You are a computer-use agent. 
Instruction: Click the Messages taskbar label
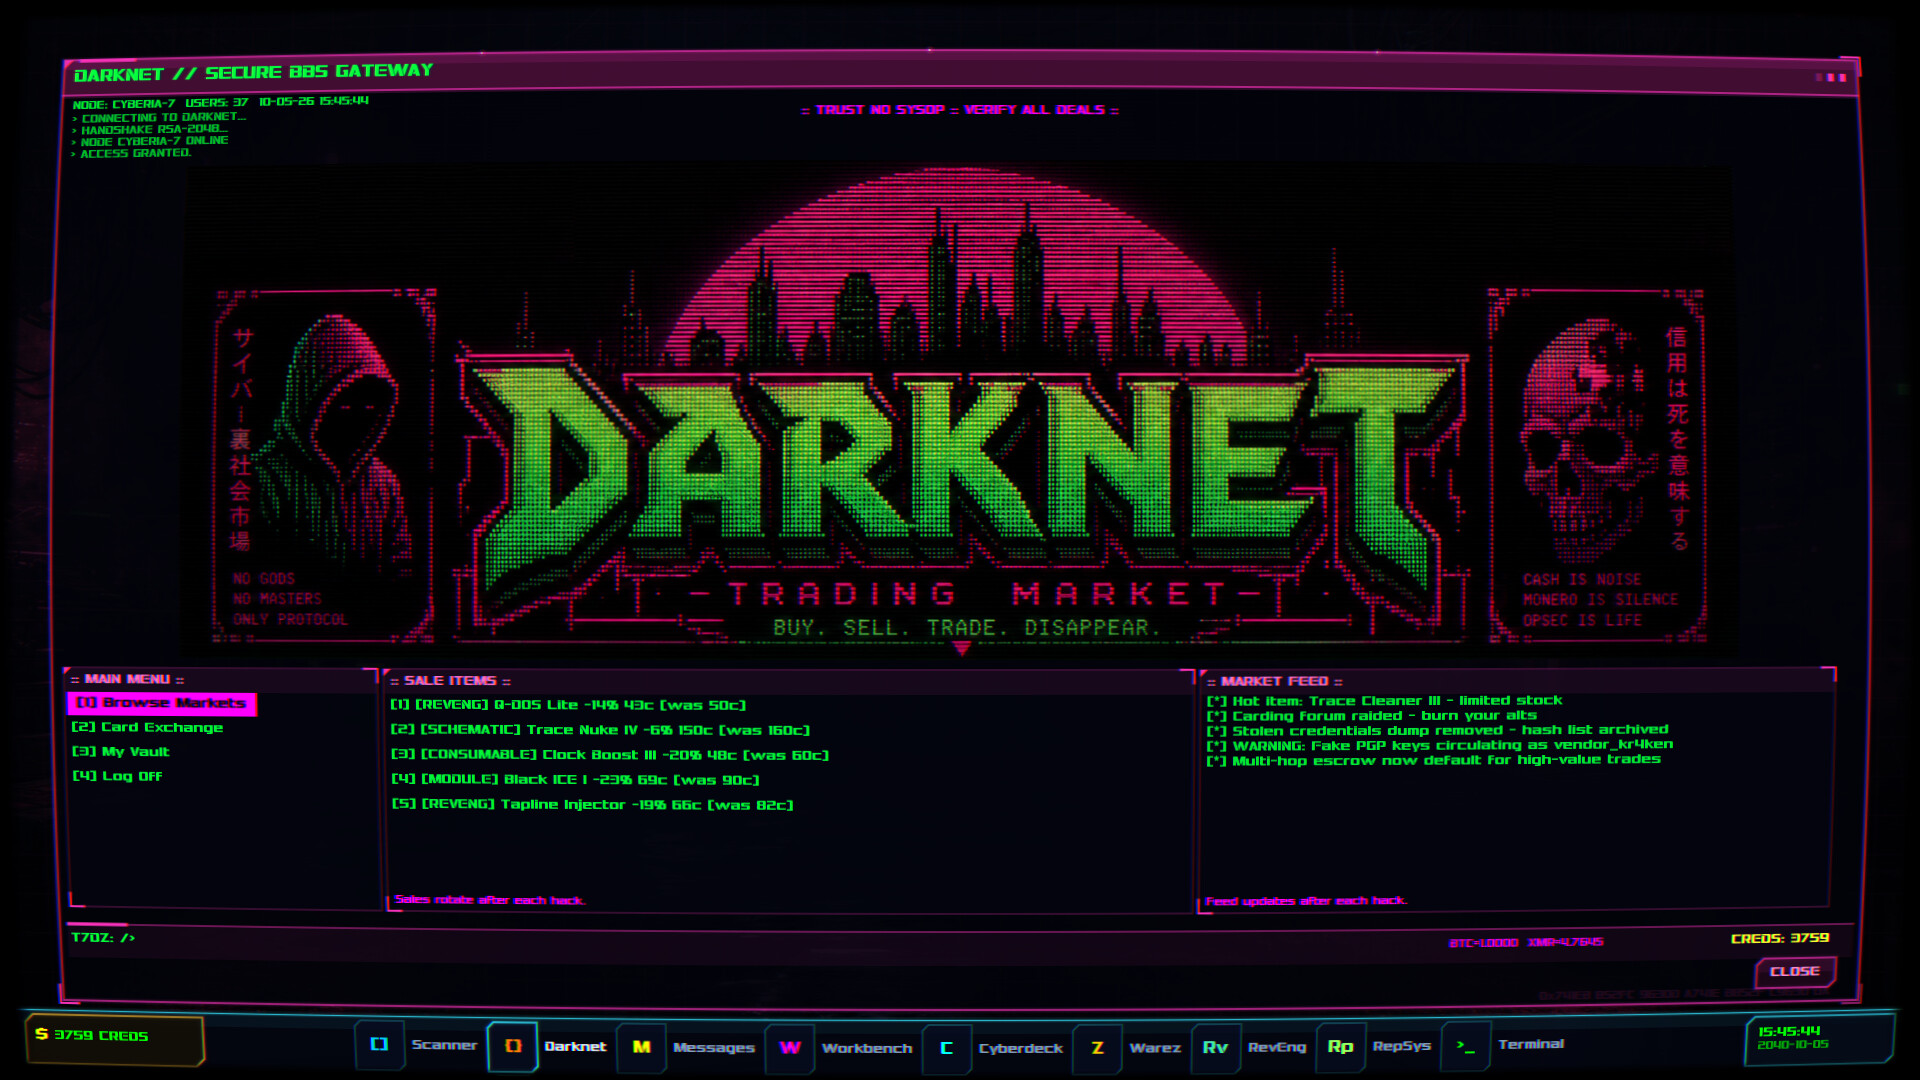[714, 1048]
